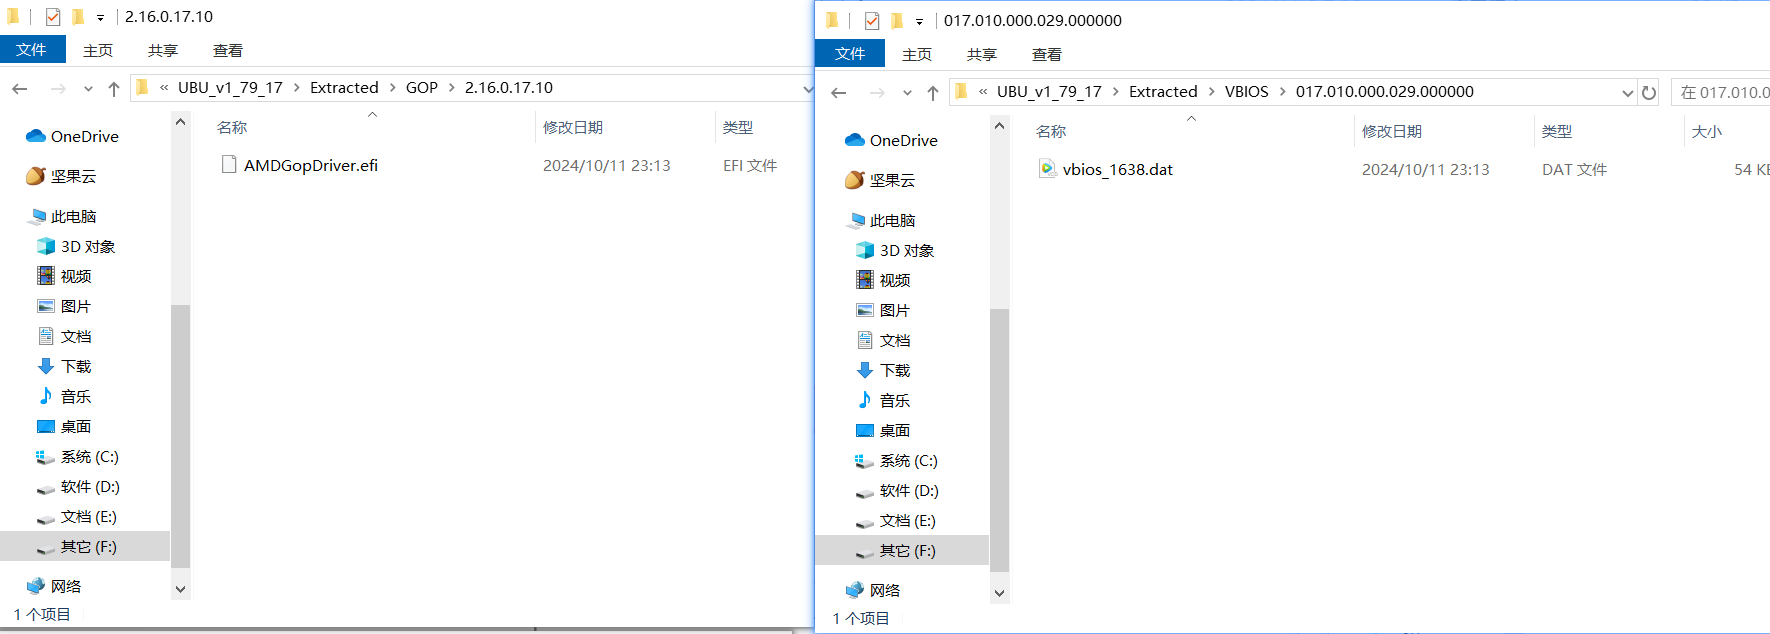Open AMDGopDriver.efi file in left window
This screenshot has width=1770, height=634.
coord(310,165)
